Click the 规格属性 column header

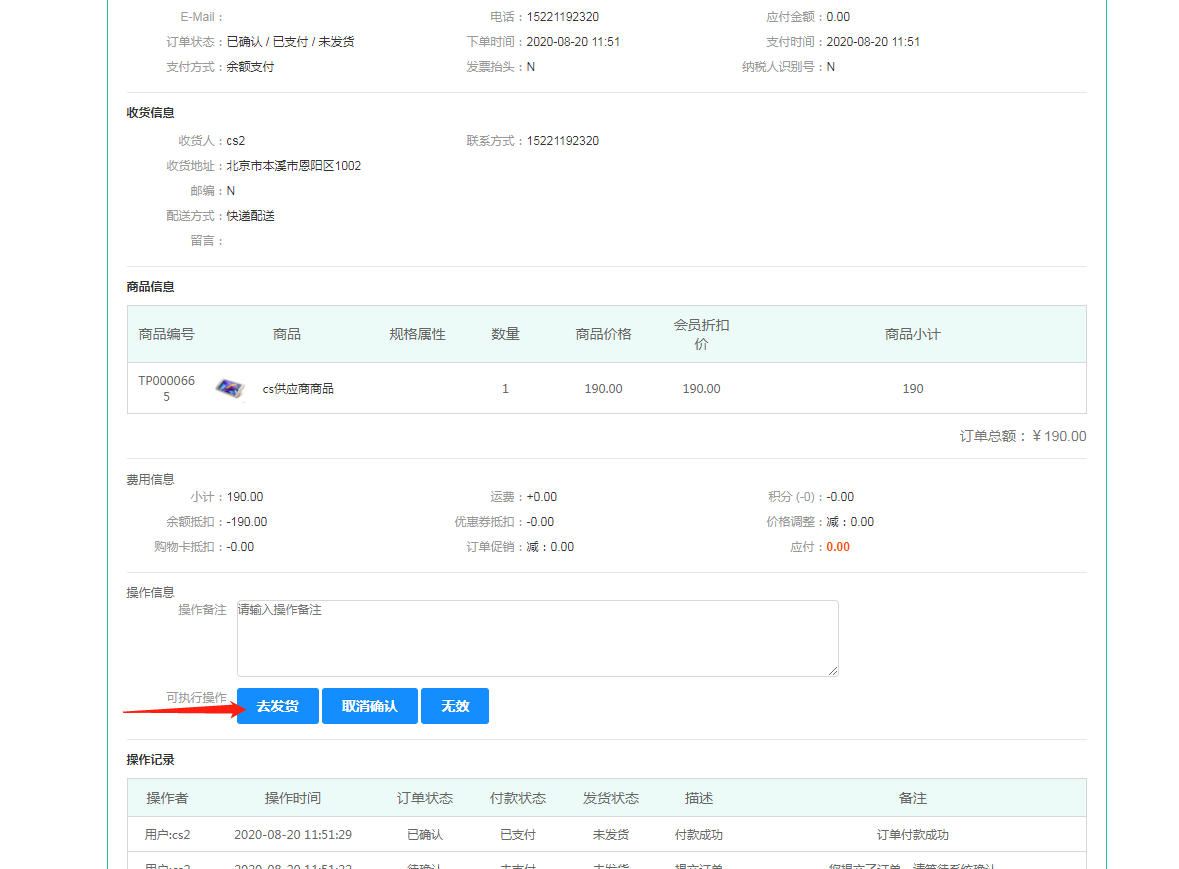point(417,334)
